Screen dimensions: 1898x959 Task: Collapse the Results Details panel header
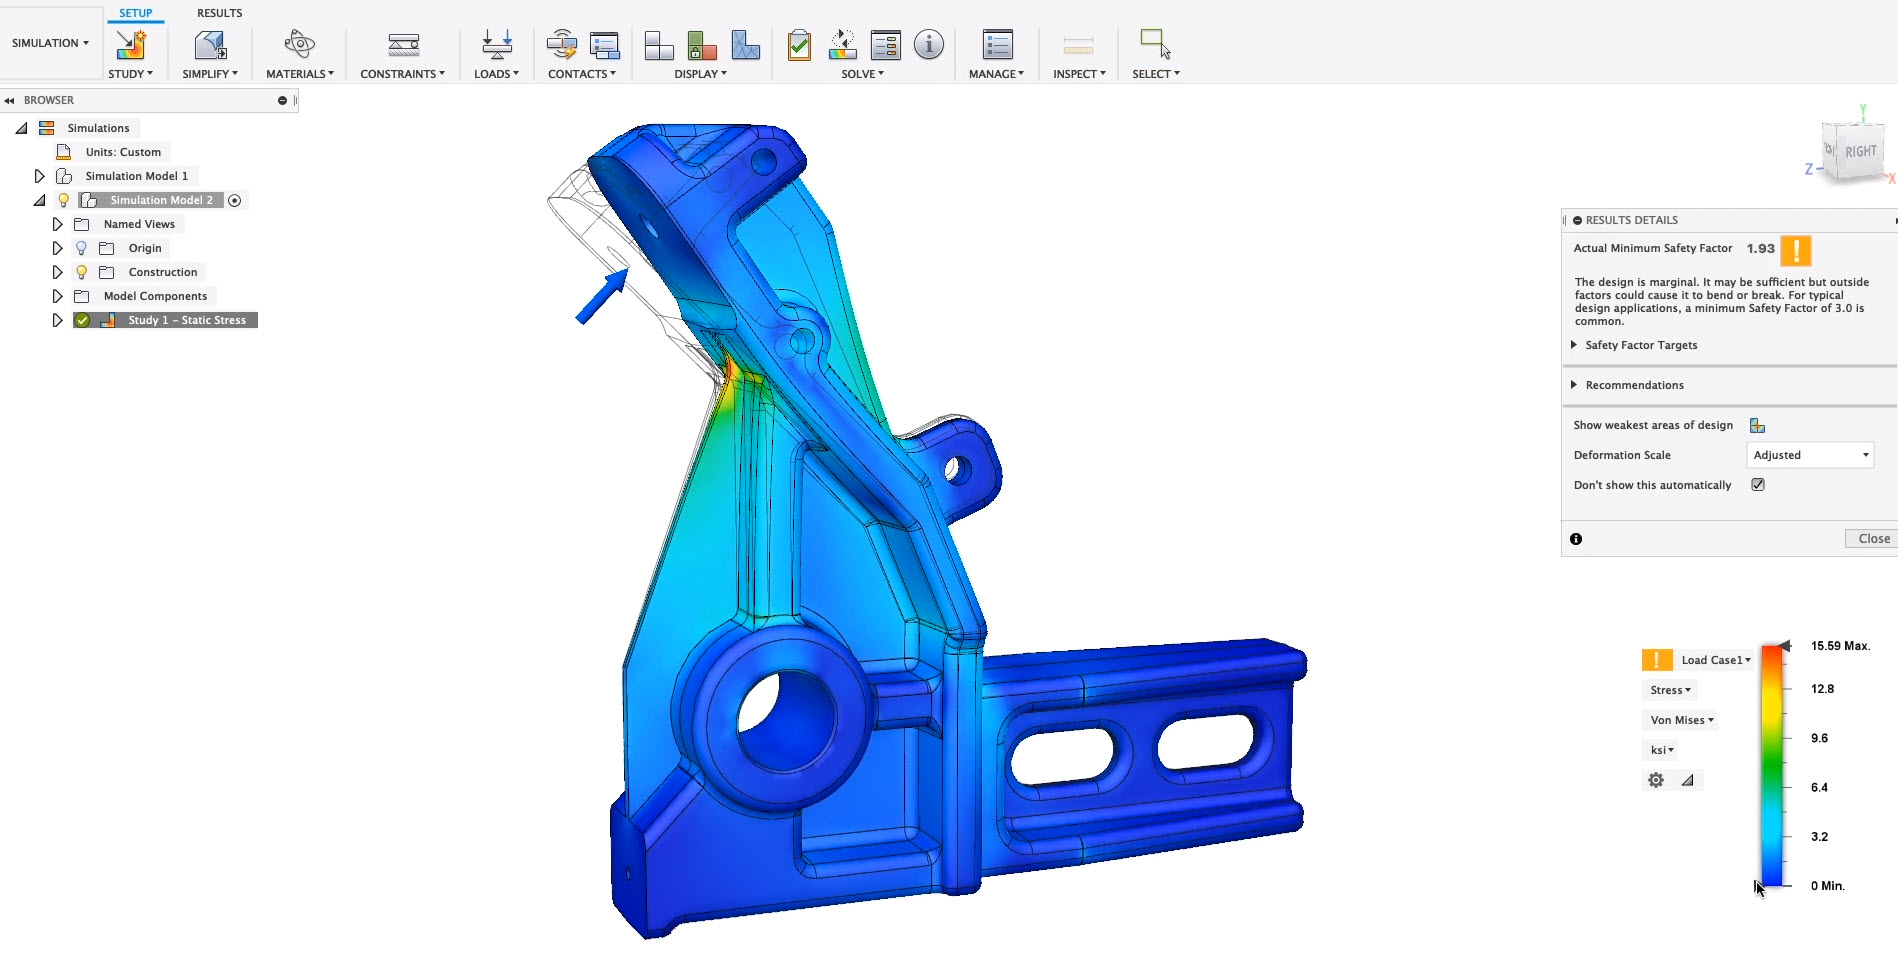pos(1577,220)
